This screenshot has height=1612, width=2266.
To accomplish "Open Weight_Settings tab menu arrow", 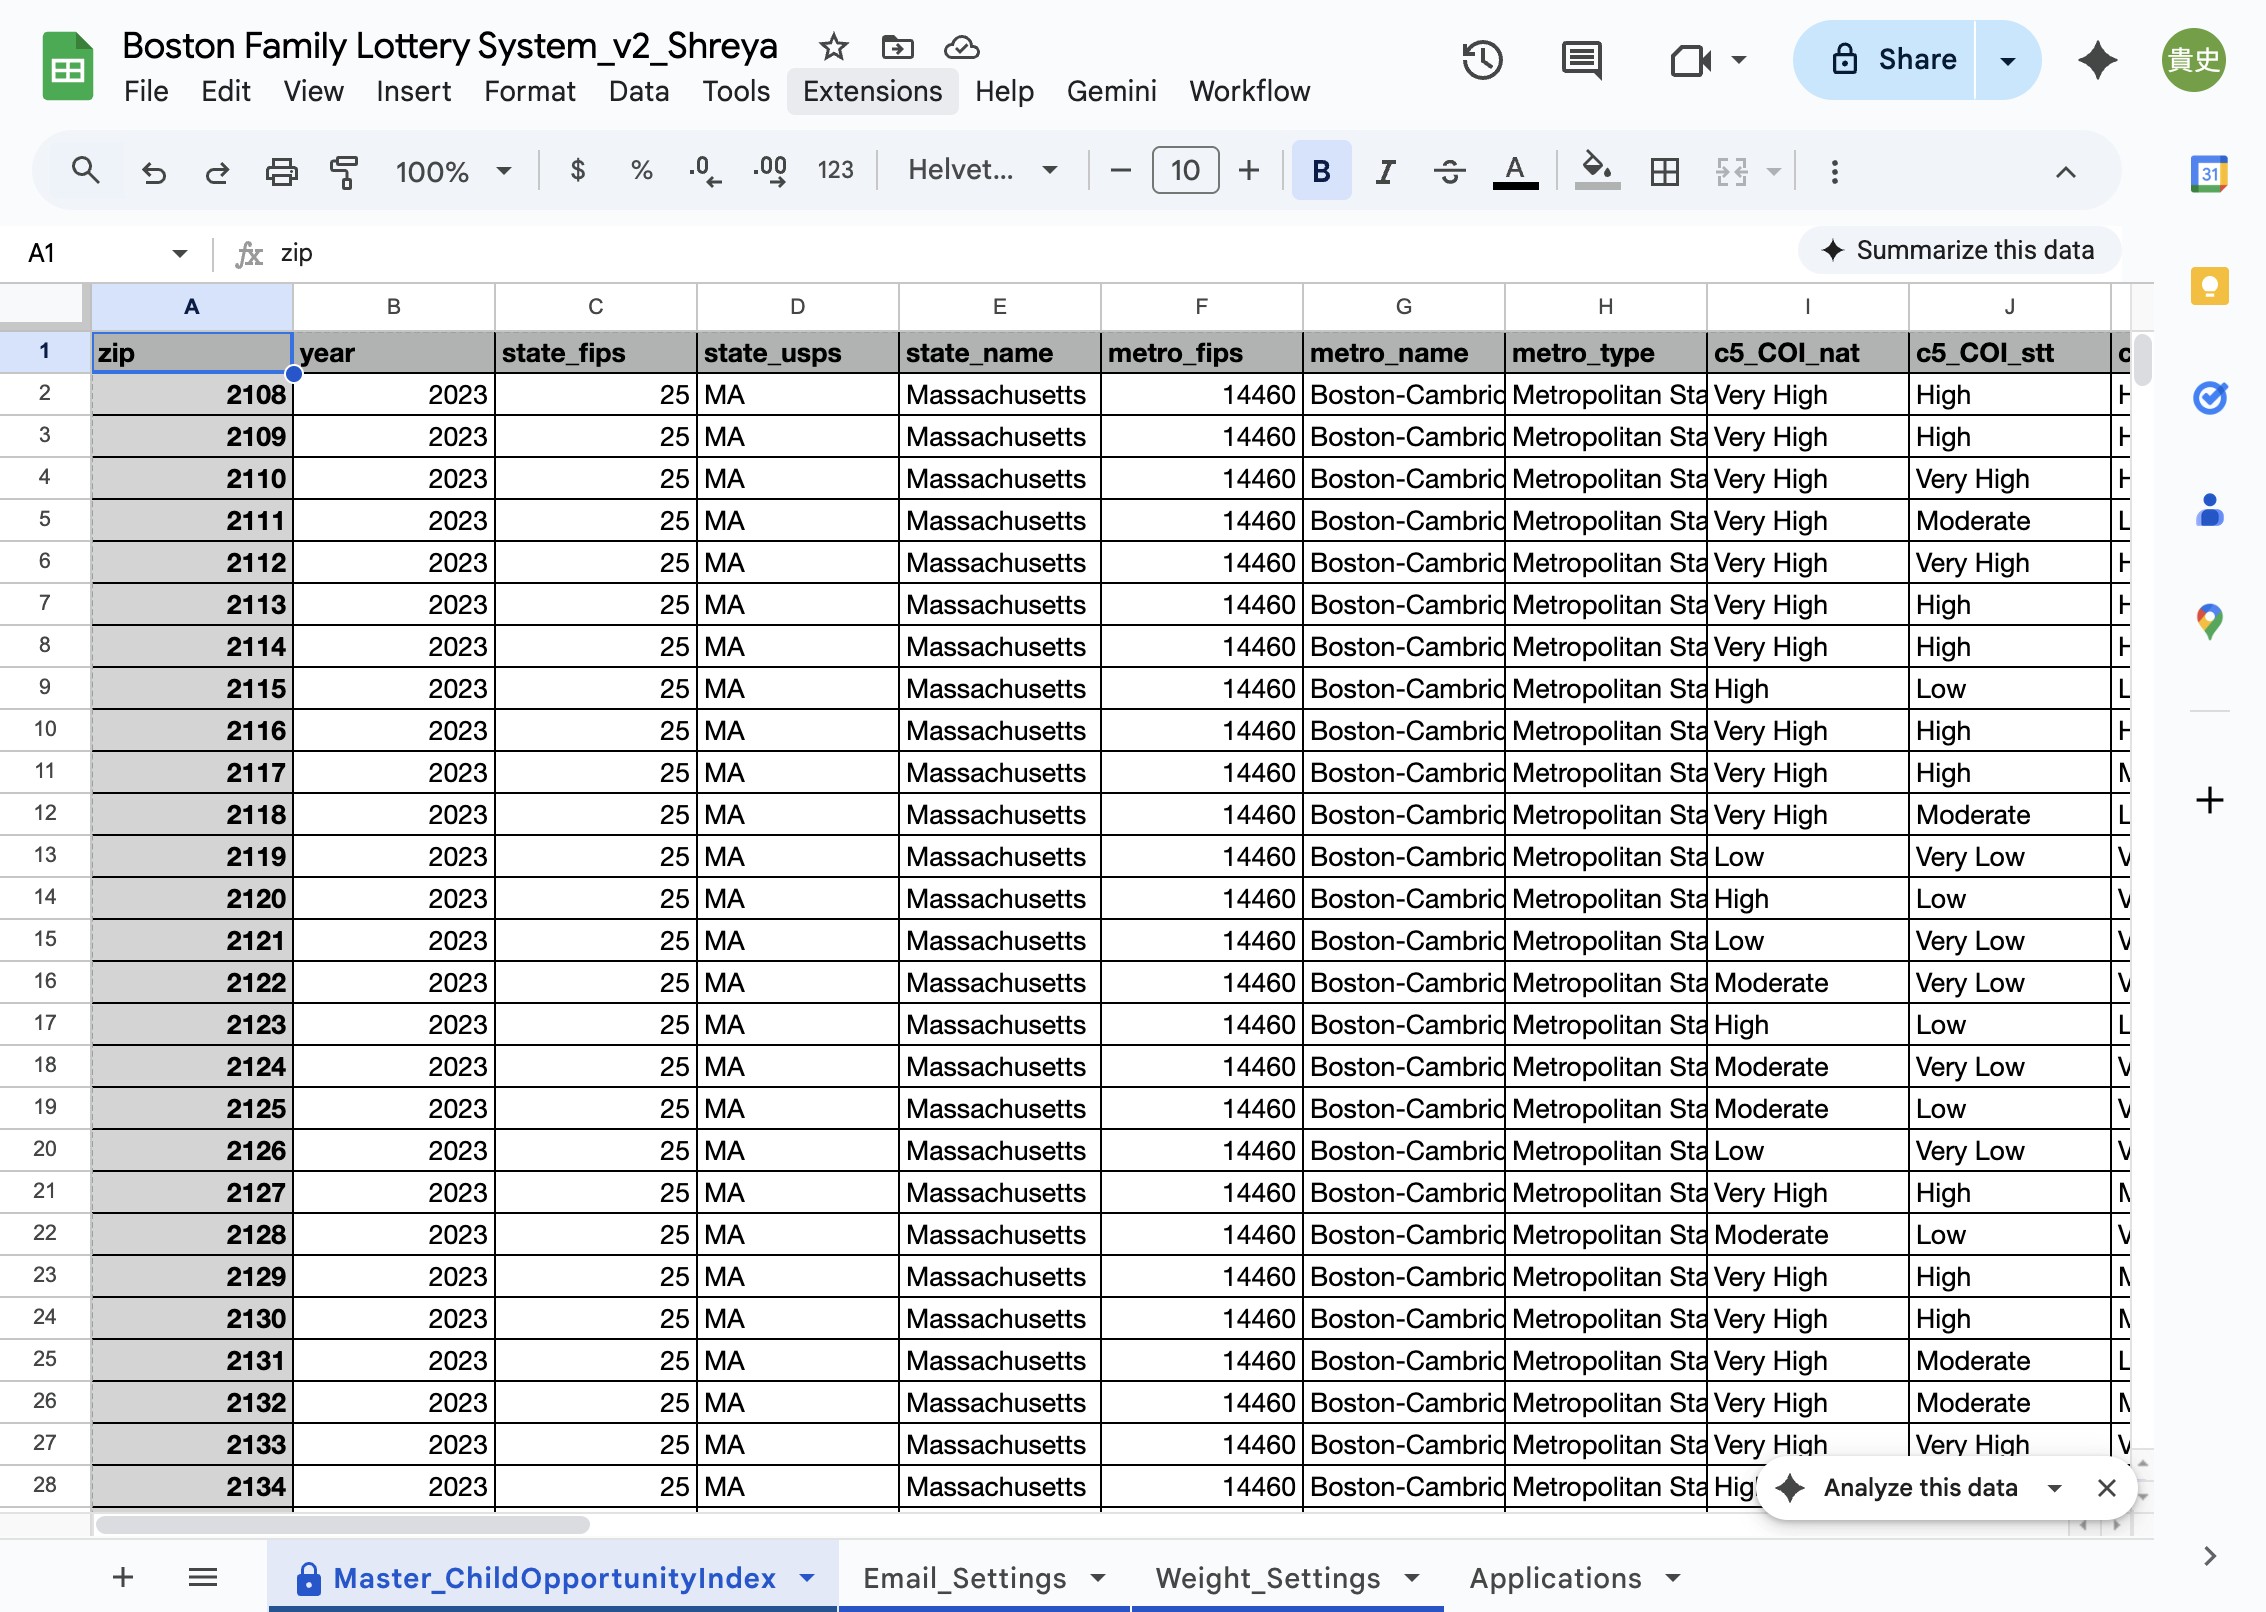I will point(1411,1578).
